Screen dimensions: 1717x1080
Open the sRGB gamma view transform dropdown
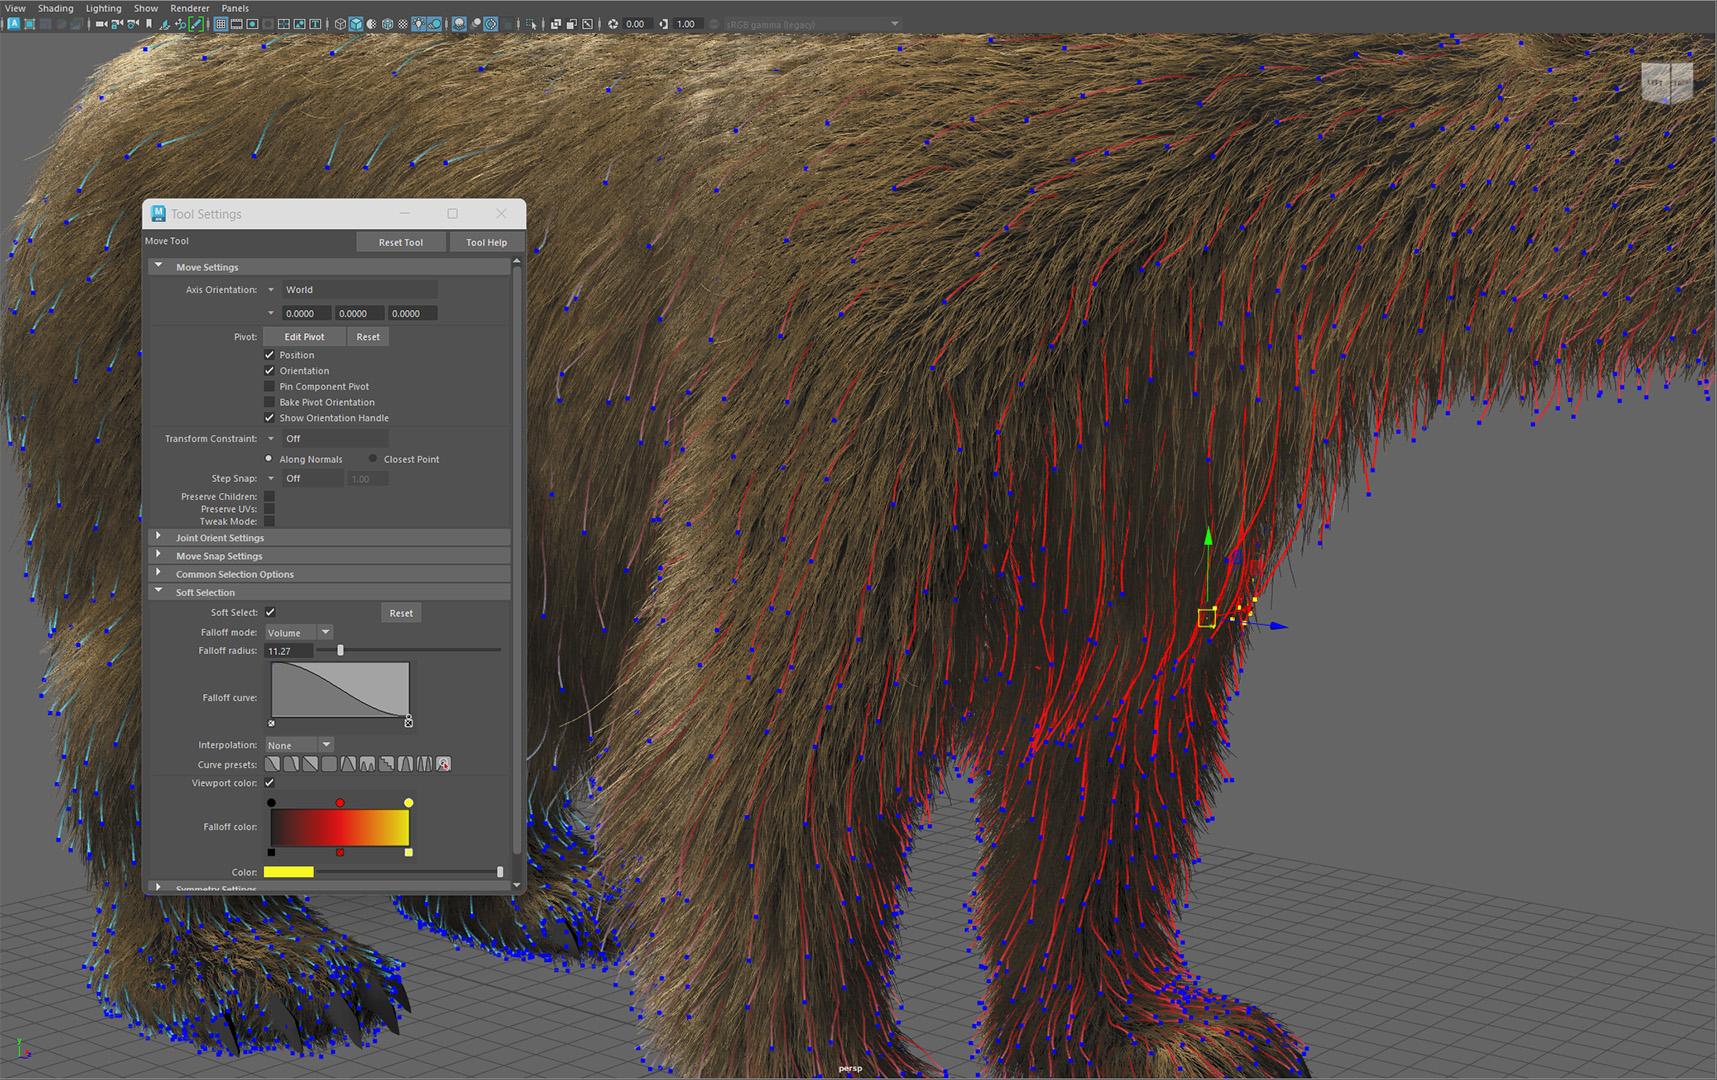coord(813,24)
